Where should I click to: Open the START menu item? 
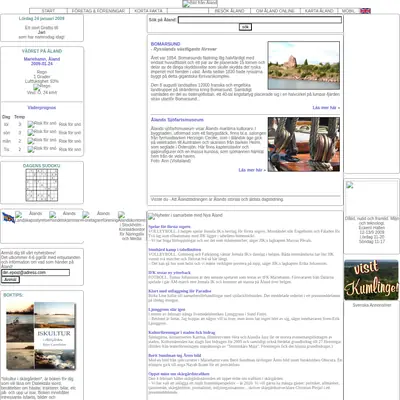(x=48, y=11)
